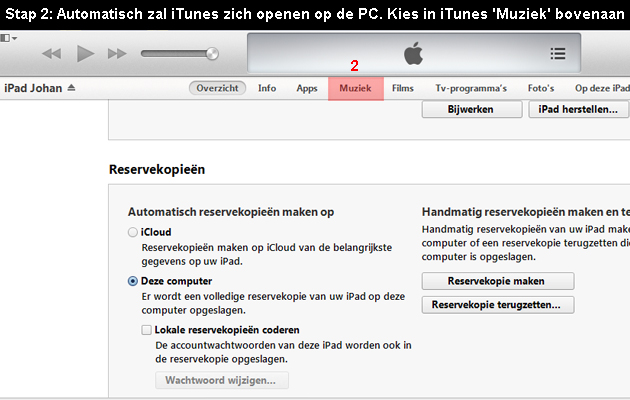Skip forward with the fast-forward icon
This screenshot has width=630, height=400.
(x=117, y=53)
